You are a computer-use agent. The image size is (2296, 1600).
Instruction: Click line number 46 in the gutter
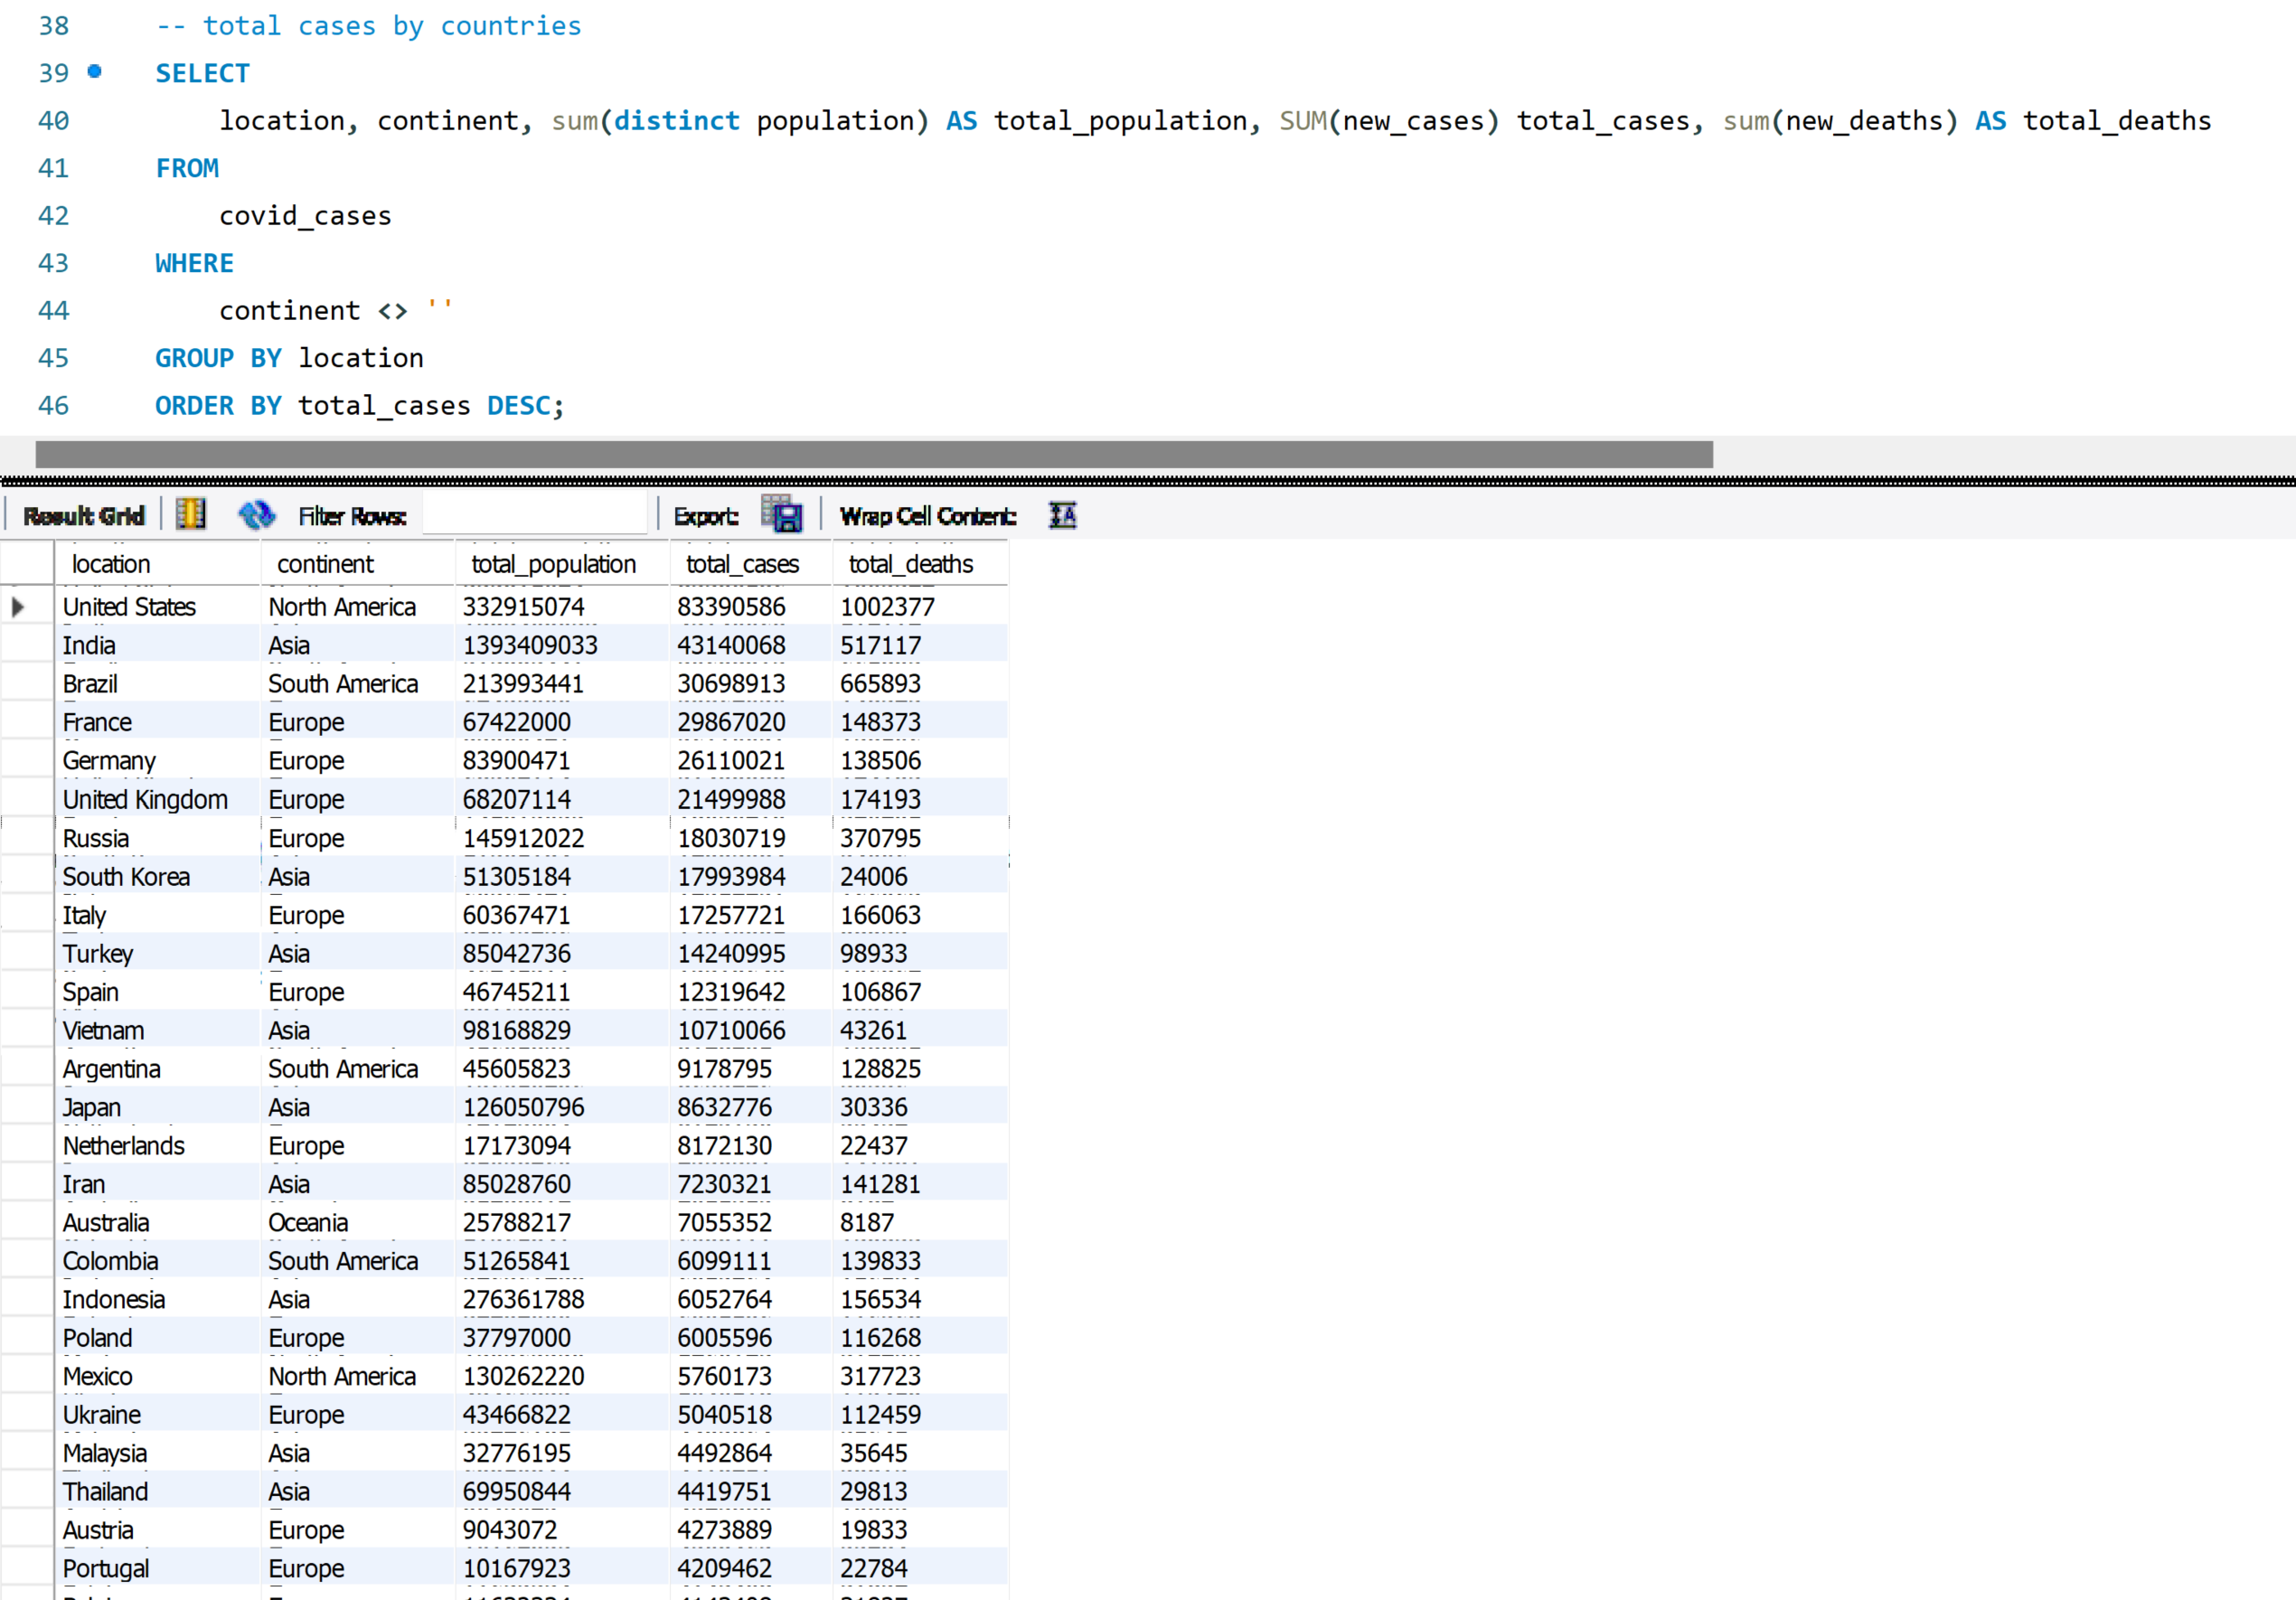pos(53,406)
